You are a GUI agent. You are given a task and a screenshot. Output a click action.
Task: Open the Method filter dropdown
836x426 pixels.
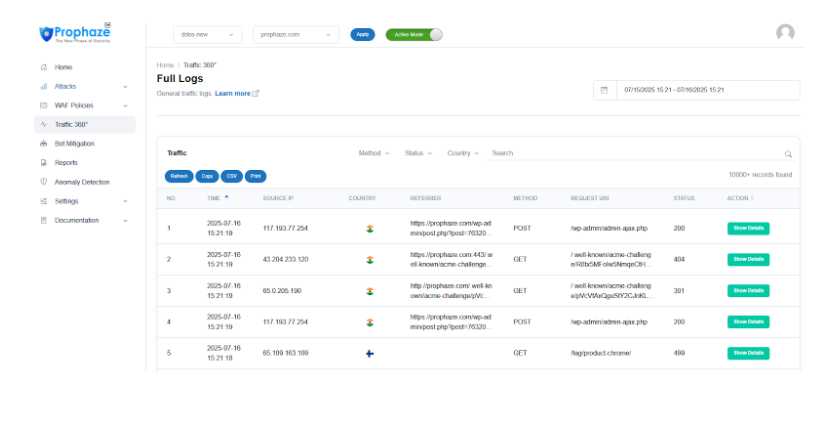(x=374, y=153)
